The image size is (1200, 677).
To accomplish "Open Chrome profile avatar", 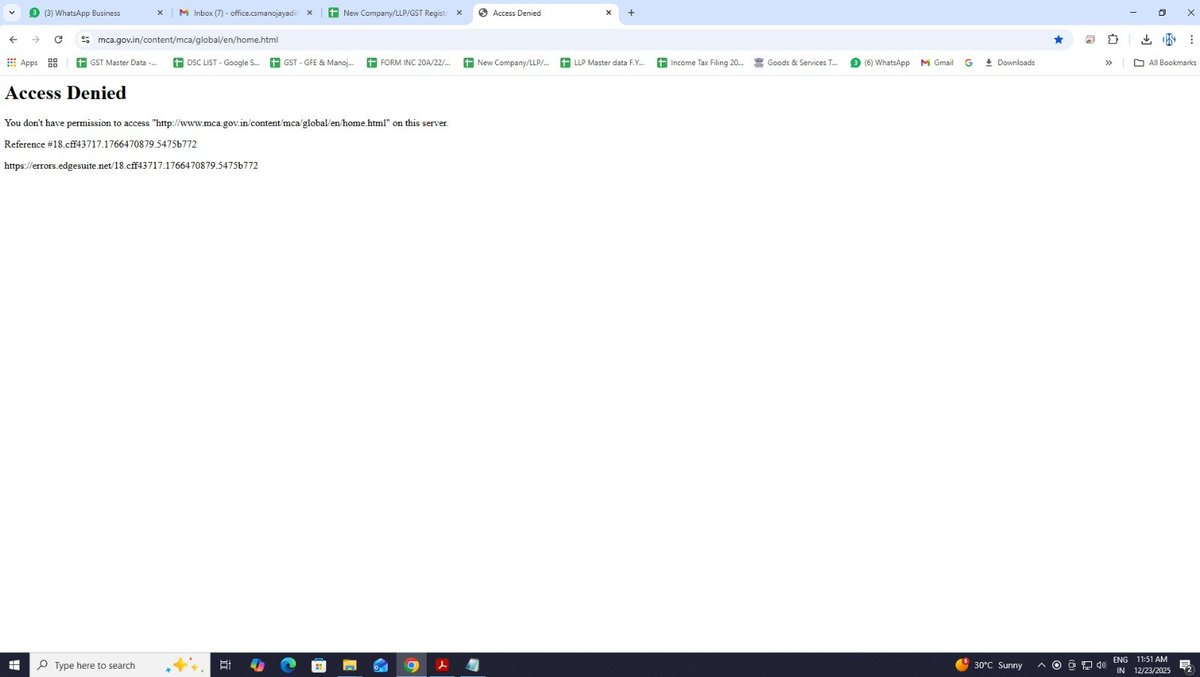I will tap(1169, 39).
